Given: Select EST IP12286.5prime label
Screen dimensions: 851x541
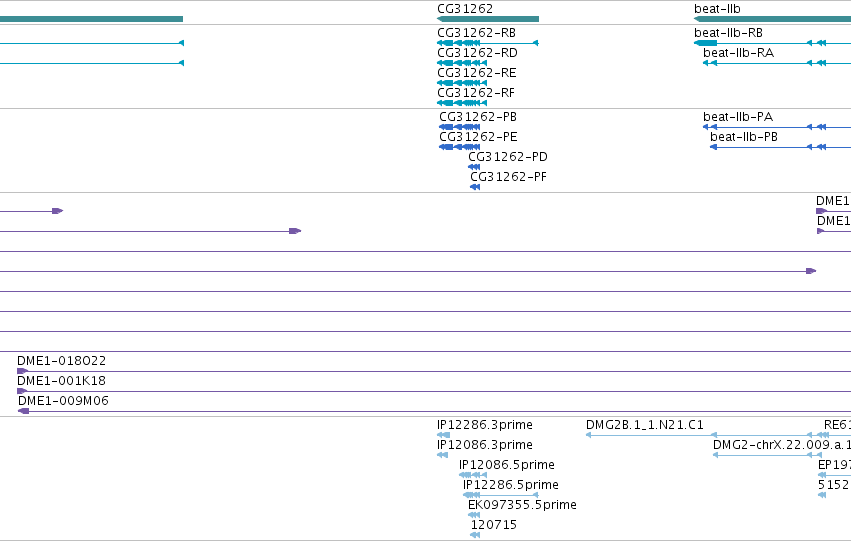Looking at the screenshot, I should click(511, 485).
